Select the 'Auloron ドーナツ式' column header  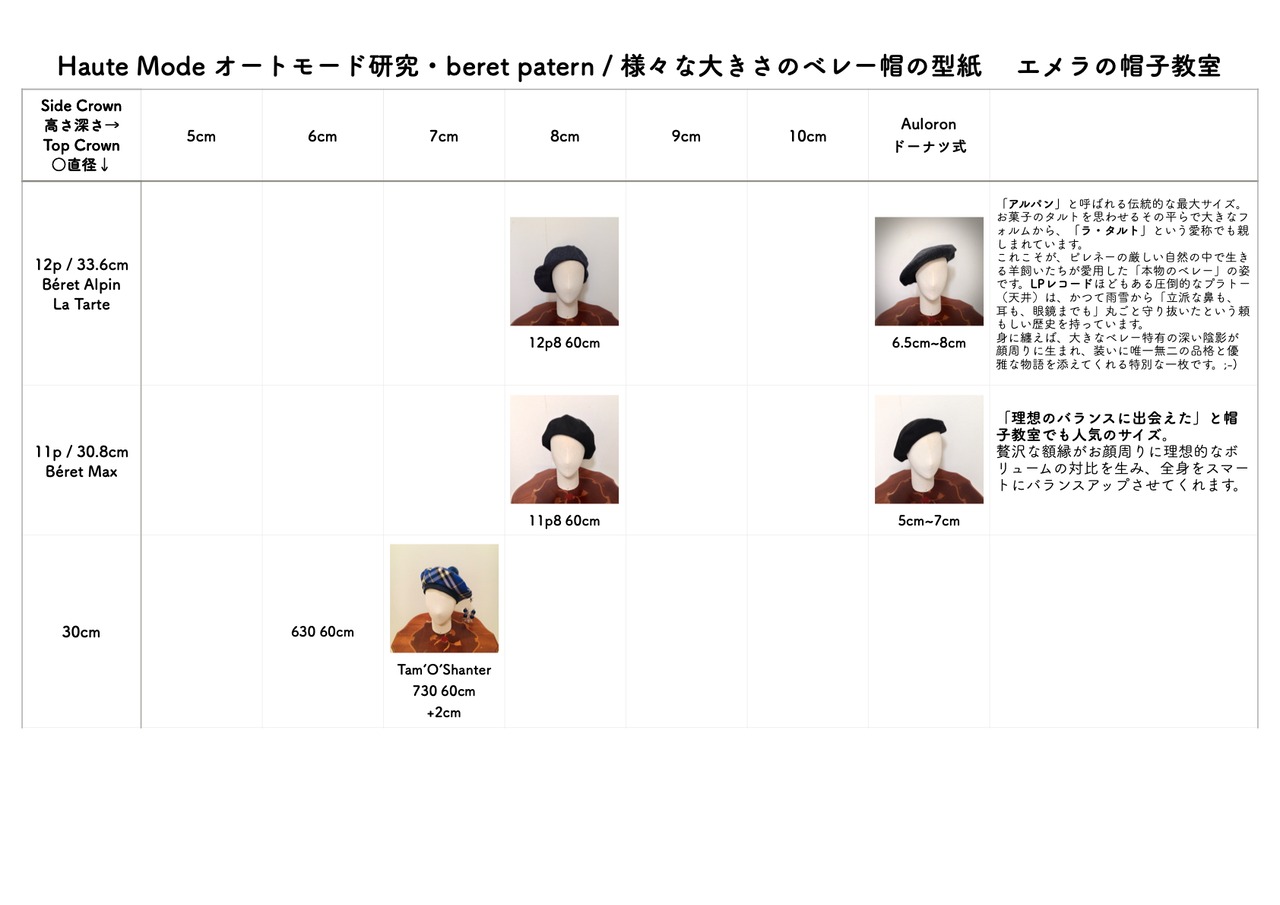pos(929,135)
